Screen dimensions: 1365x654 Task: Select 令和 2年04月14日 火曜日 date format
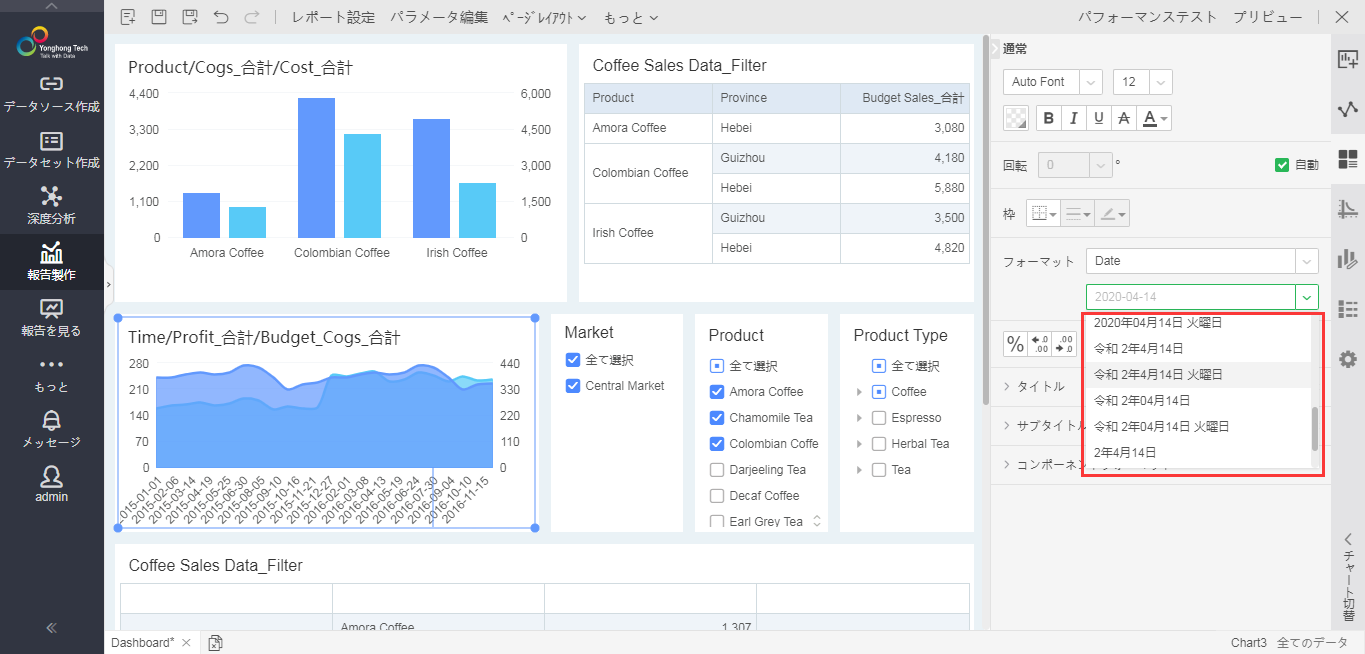tap(1160, 427)
